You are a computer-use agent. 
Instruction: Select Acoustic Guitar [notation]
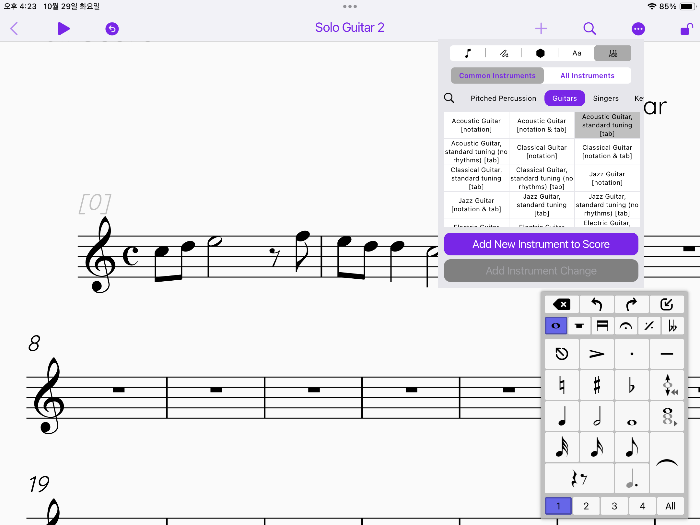click(x=476, y=125)
